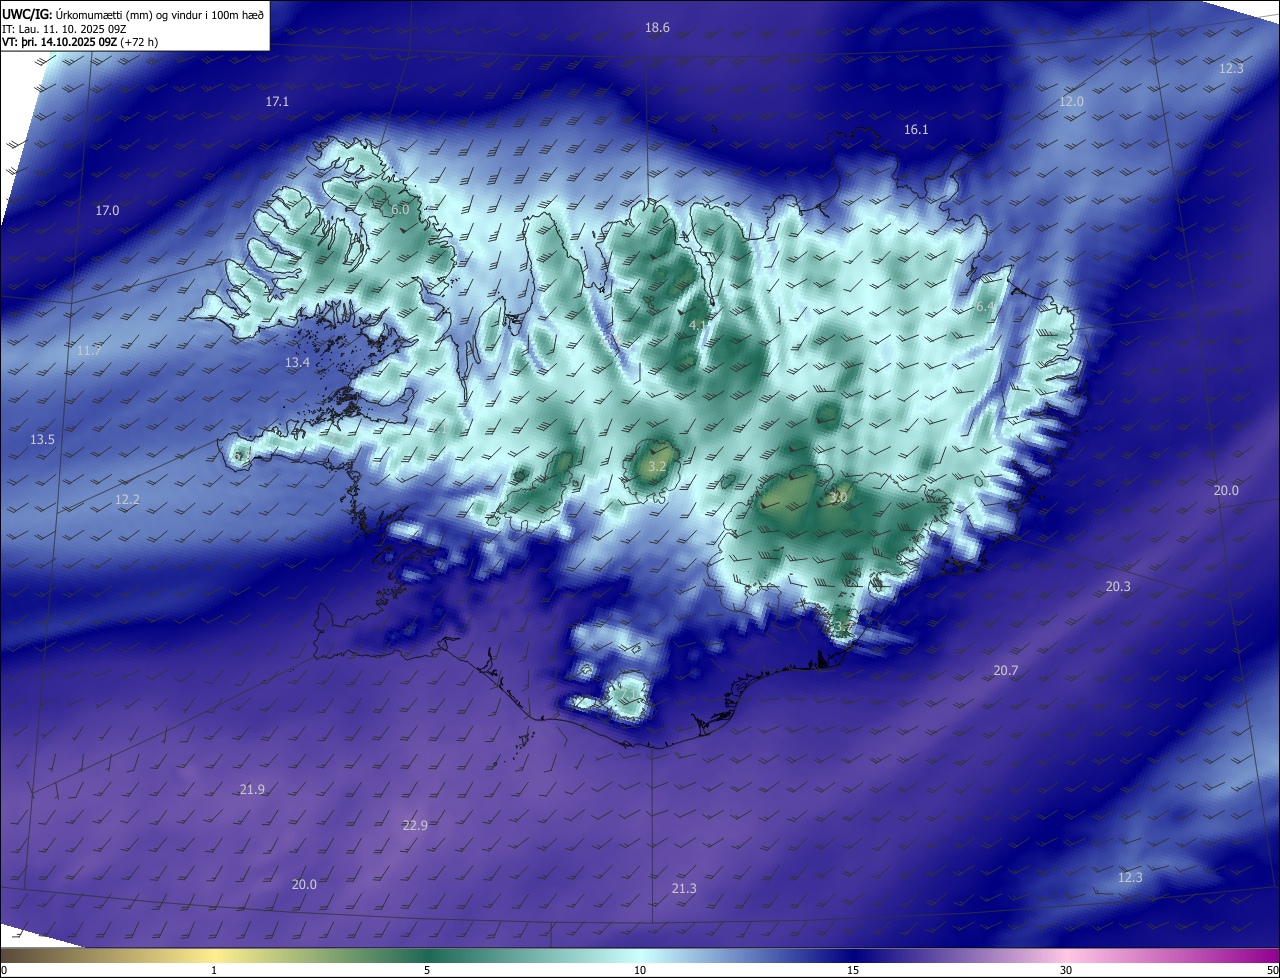Click the 17.0 value label
This screenshot has height=978, width=1280.
click(x=107, y=210)
